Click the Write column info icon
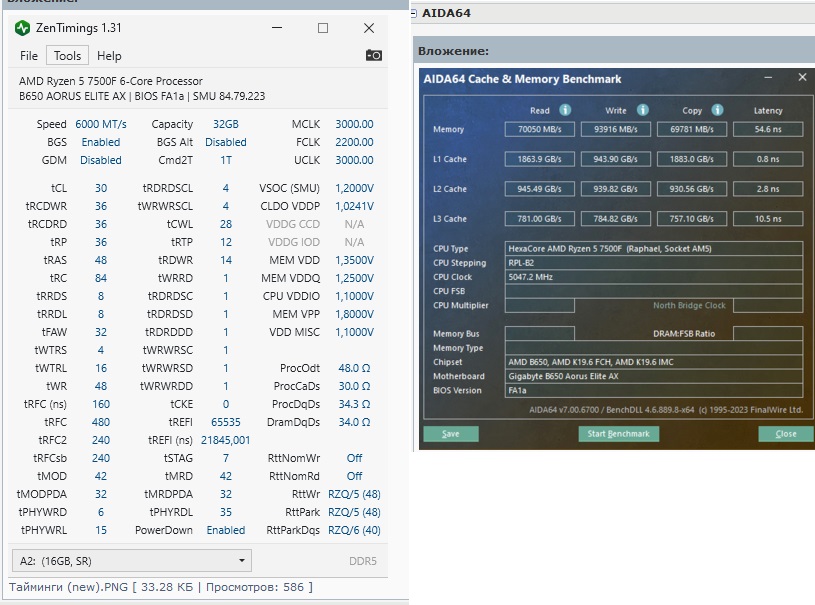This screenshot has height=605, width=815. (643, 110)
